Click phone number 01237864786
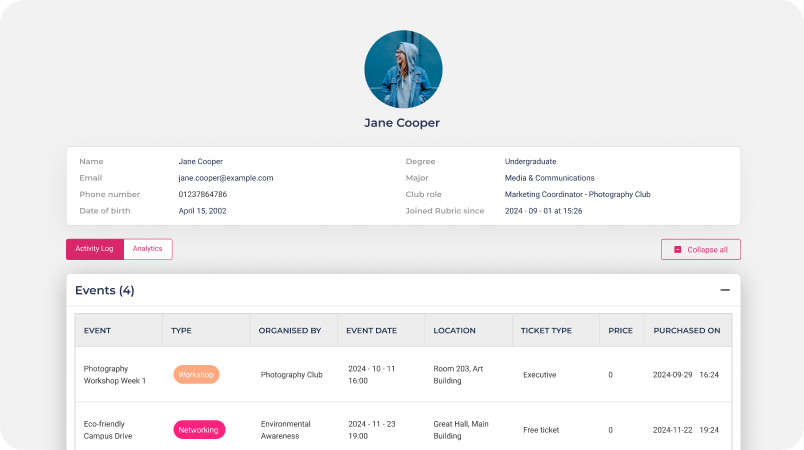The height and width of the screenshot is (450, 804). (x=203, y=194)
